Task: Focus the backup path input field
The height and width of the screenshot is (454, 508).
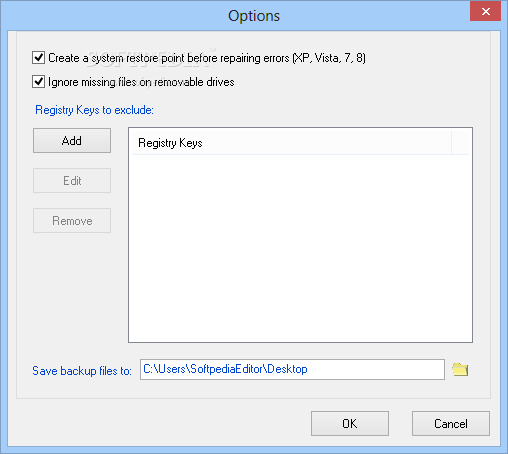Action: click(292, 369)
